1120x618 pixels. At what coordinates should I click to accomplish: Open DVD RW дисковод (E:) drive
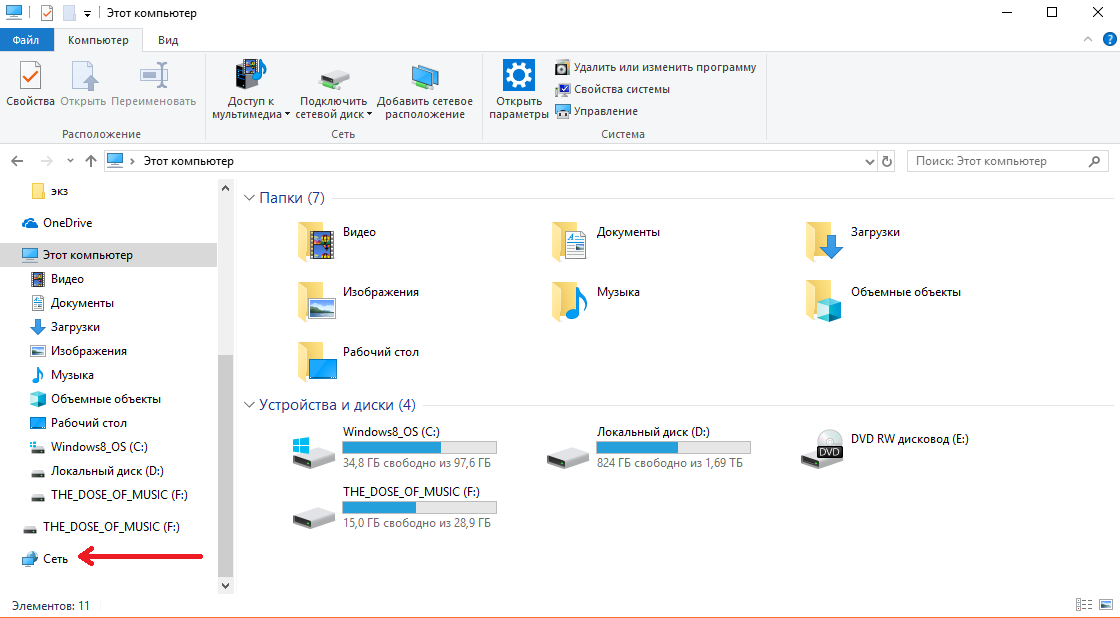pos(821,450)
